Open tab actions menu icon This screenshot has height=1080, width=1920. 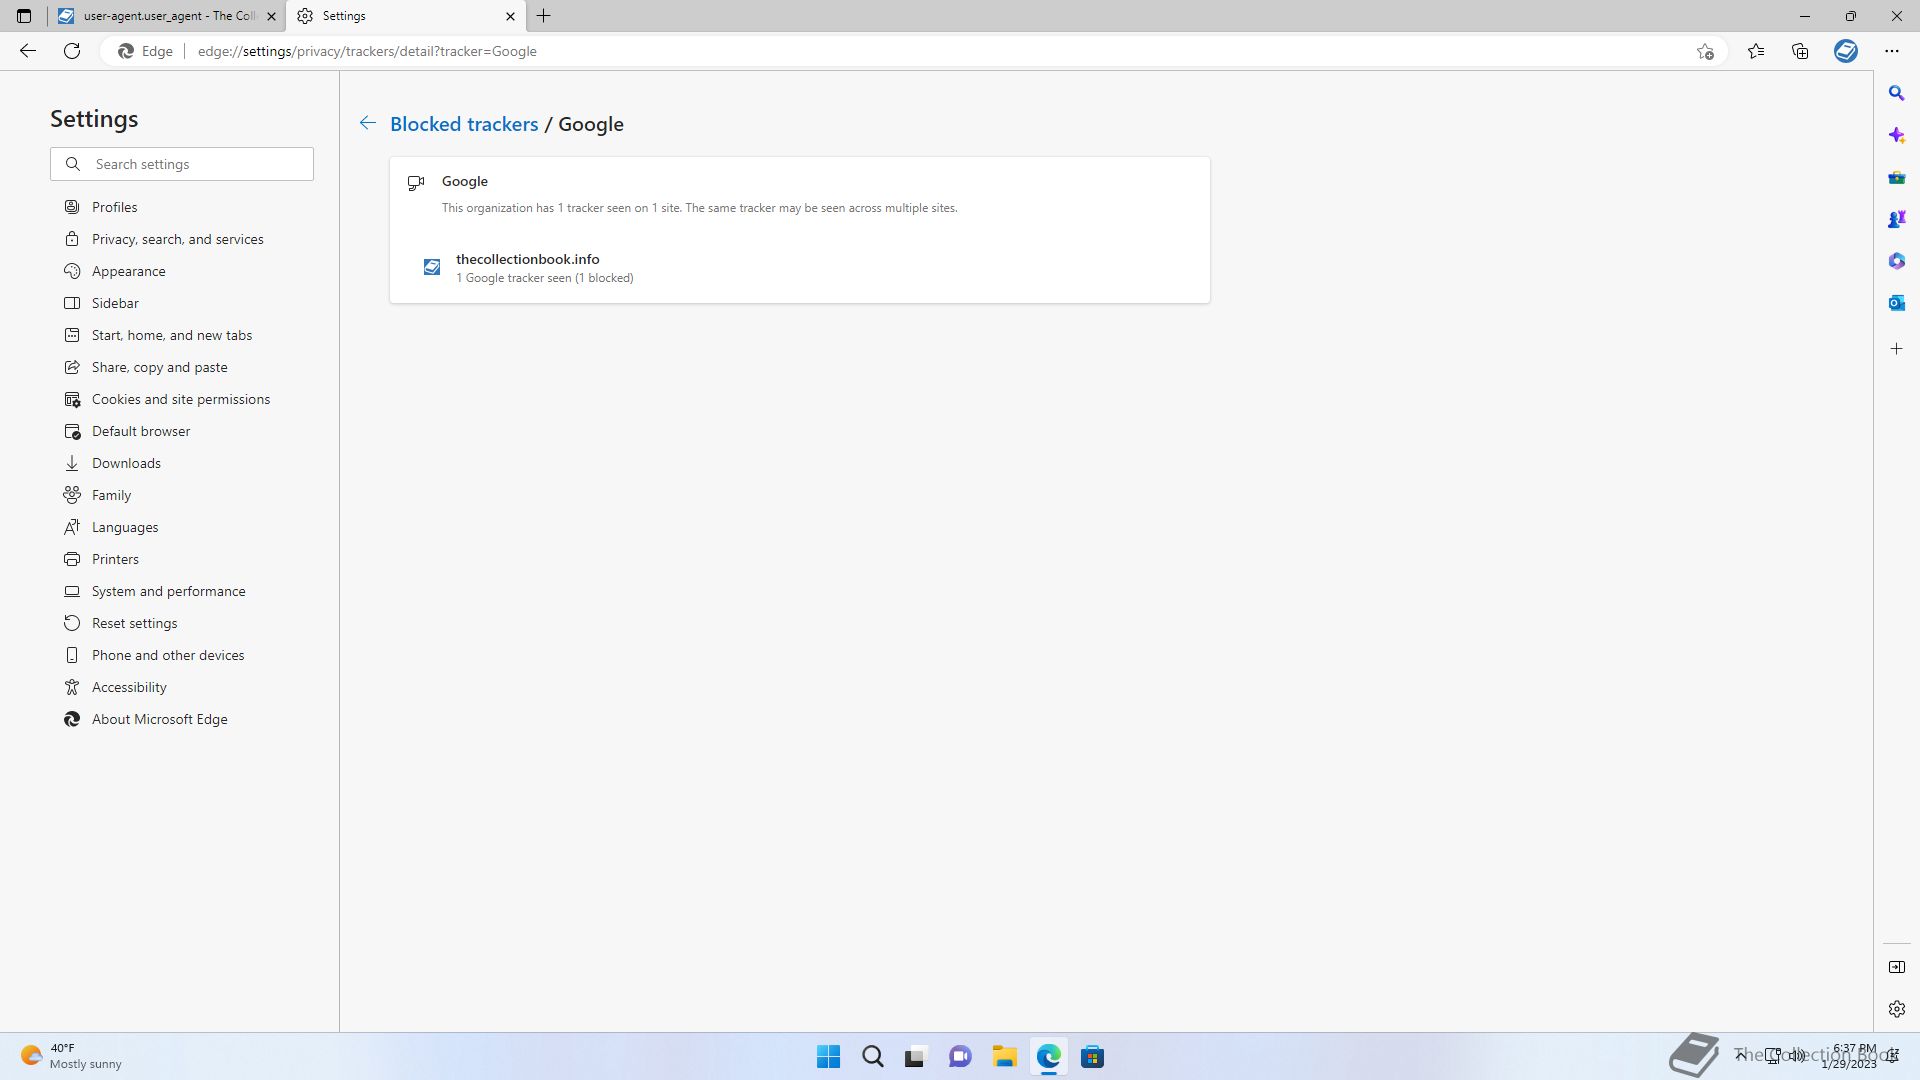tap(24, 16)
